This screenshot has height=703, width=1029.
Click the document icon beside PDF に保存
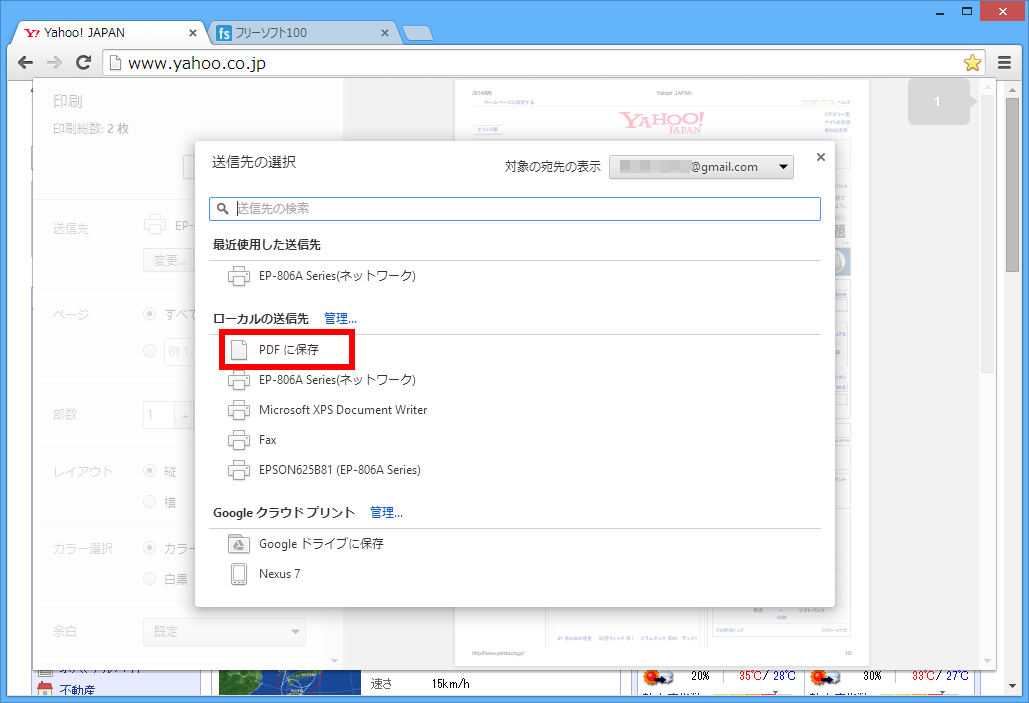239,350
